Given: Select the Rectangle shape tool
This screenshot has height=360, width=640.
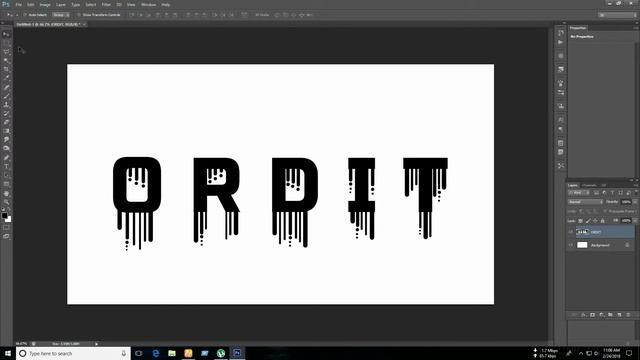Looking at the screenshot, I should (6, 184).
